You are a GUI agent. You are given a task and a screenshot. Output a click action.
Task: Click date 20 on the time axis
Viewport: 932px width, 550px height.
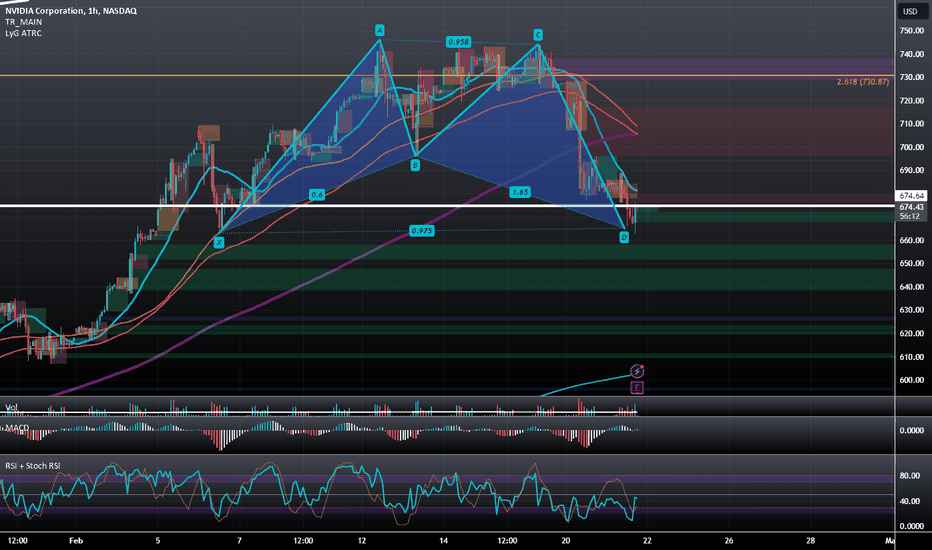pos(565,540)
